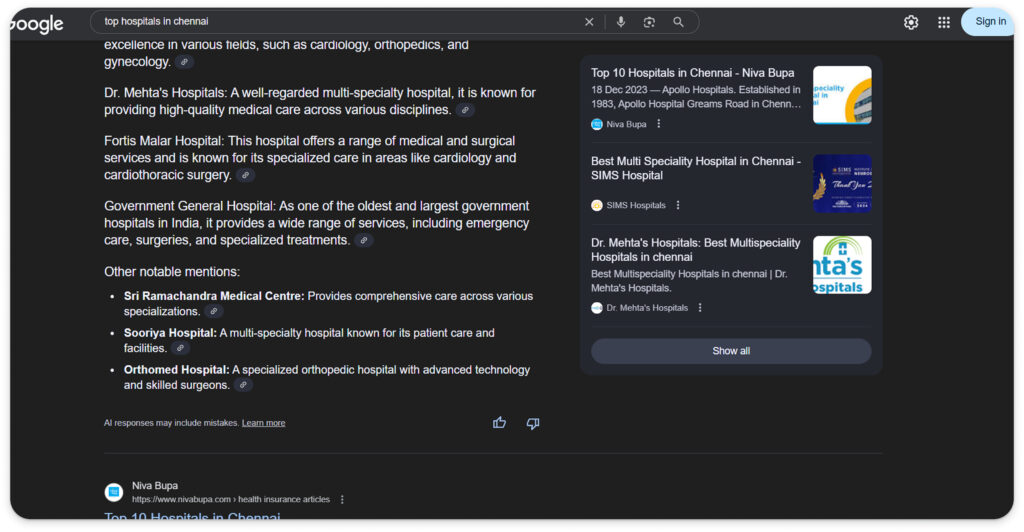Clear the search box text
1024x532 pixels.
pos(589,22)
